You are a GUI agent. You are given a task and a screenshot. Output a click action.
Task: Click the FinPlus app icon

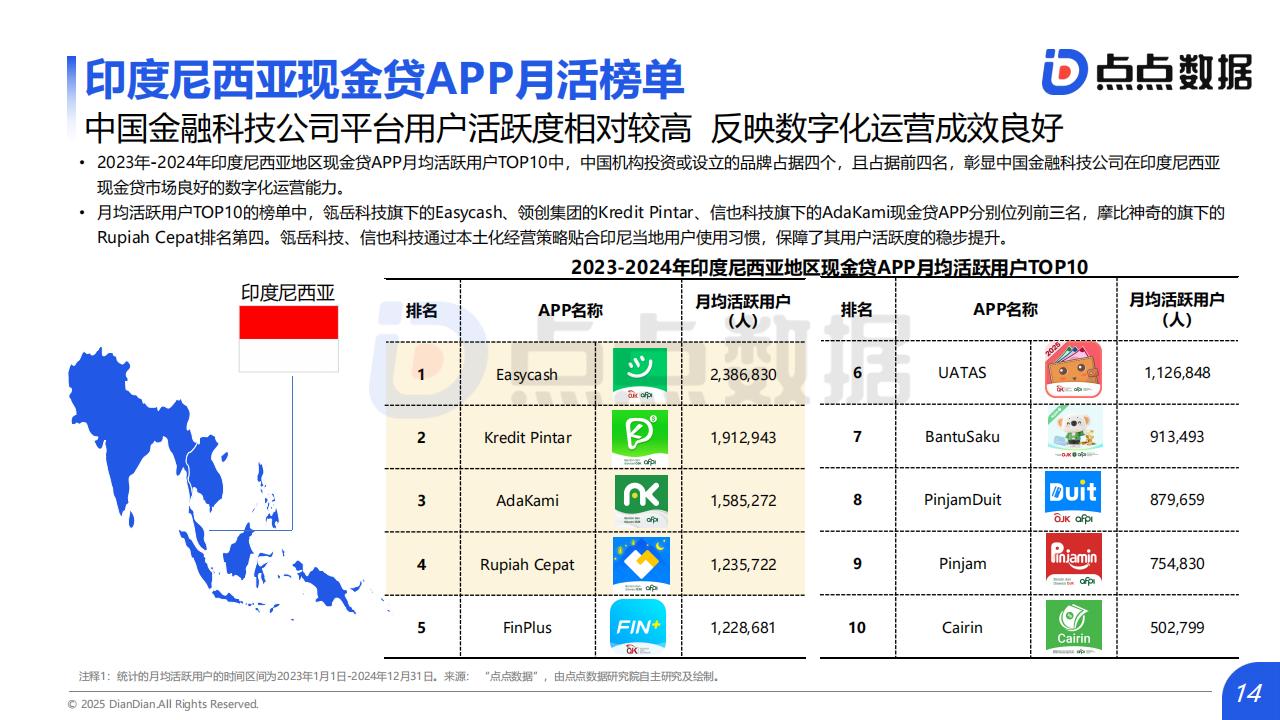pyautogui.click(x=638, y=627)
